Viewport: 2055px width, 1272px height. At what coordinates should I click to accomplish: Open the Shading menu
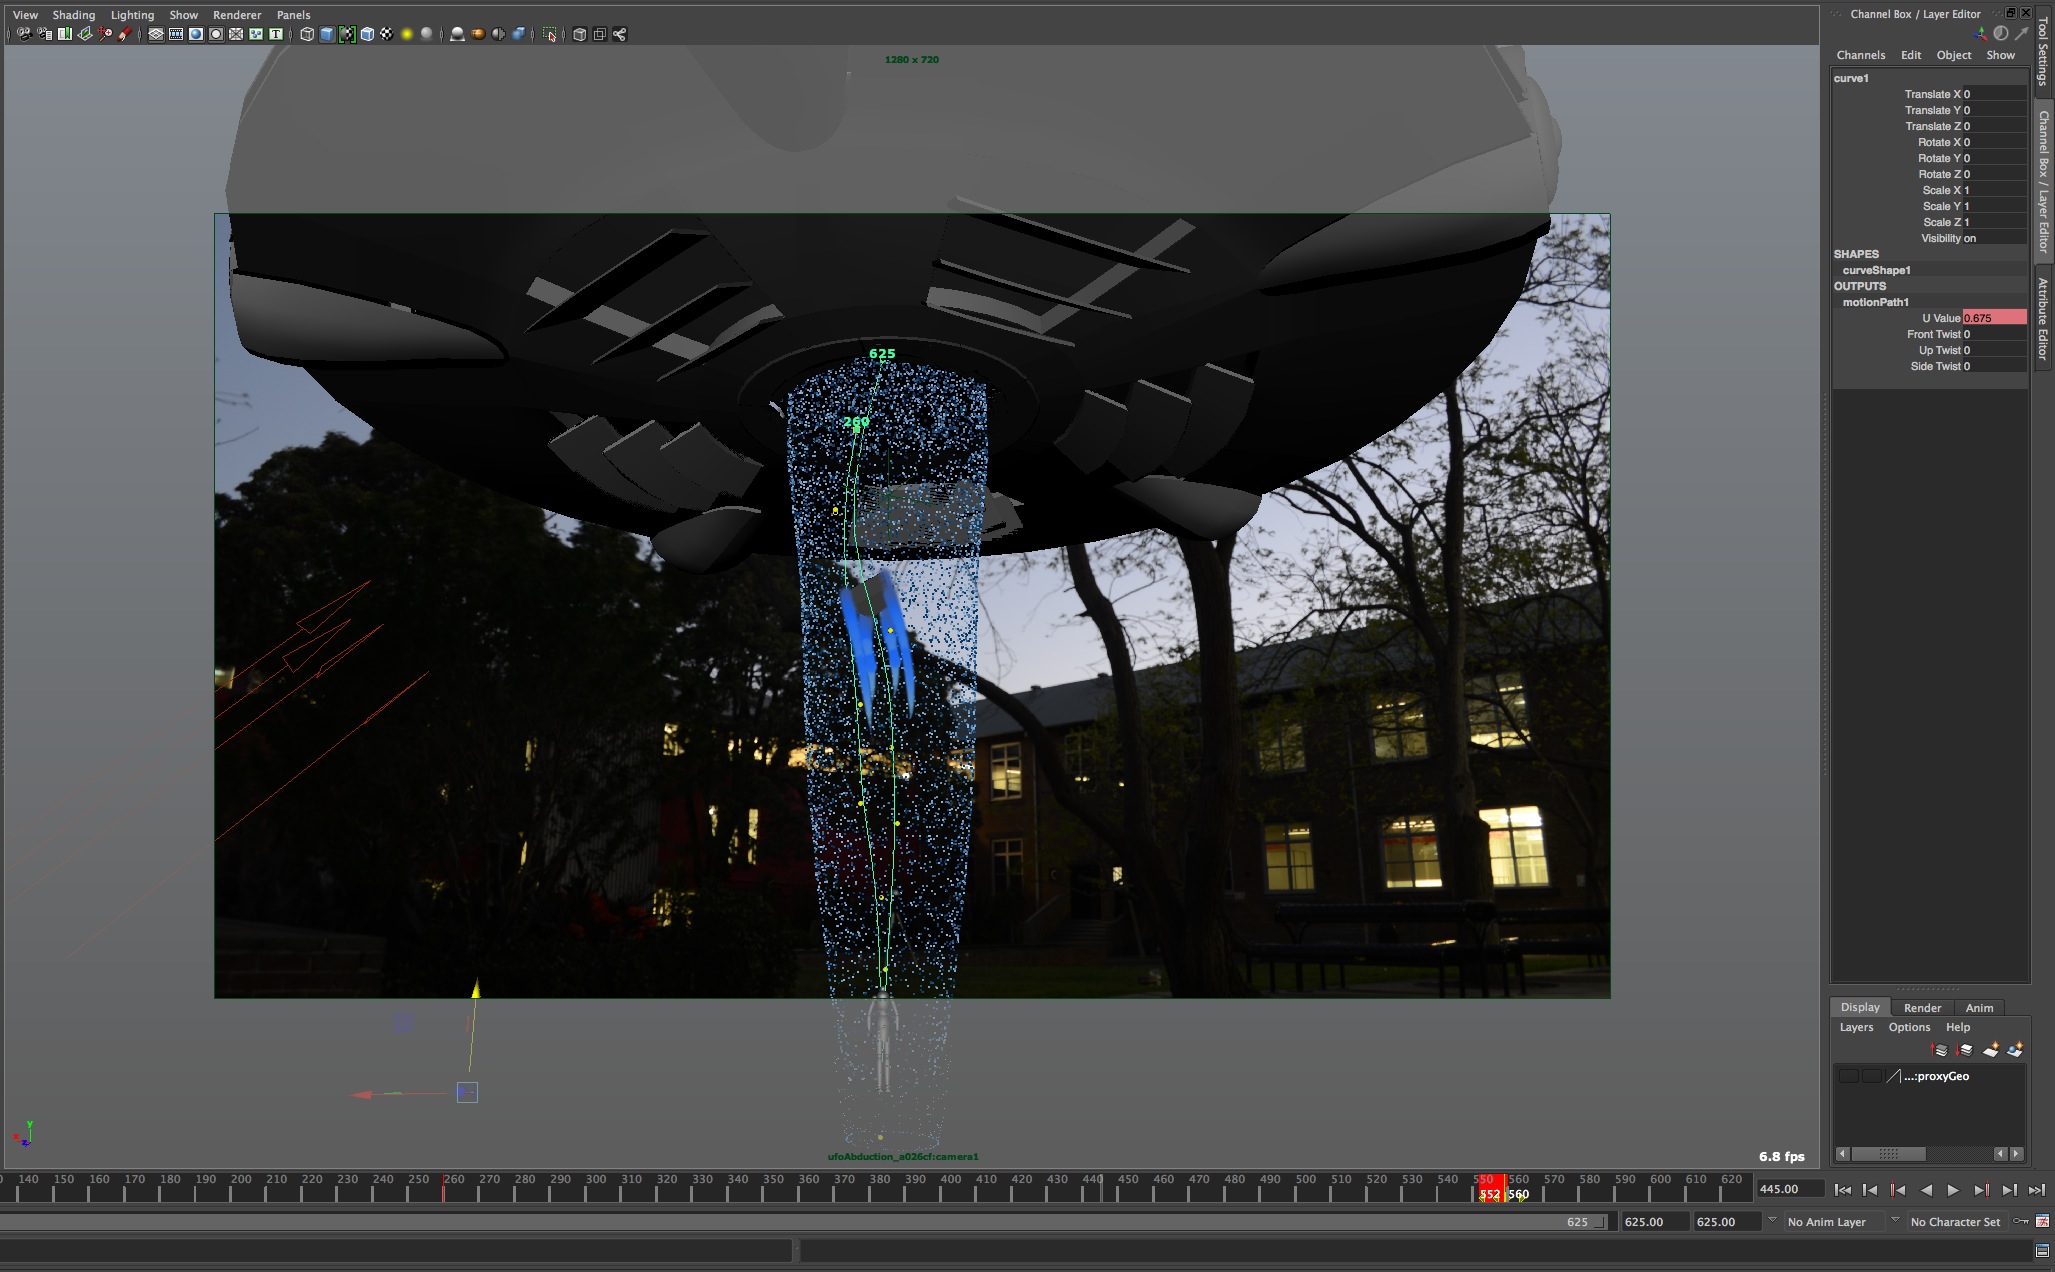[73, 15]
